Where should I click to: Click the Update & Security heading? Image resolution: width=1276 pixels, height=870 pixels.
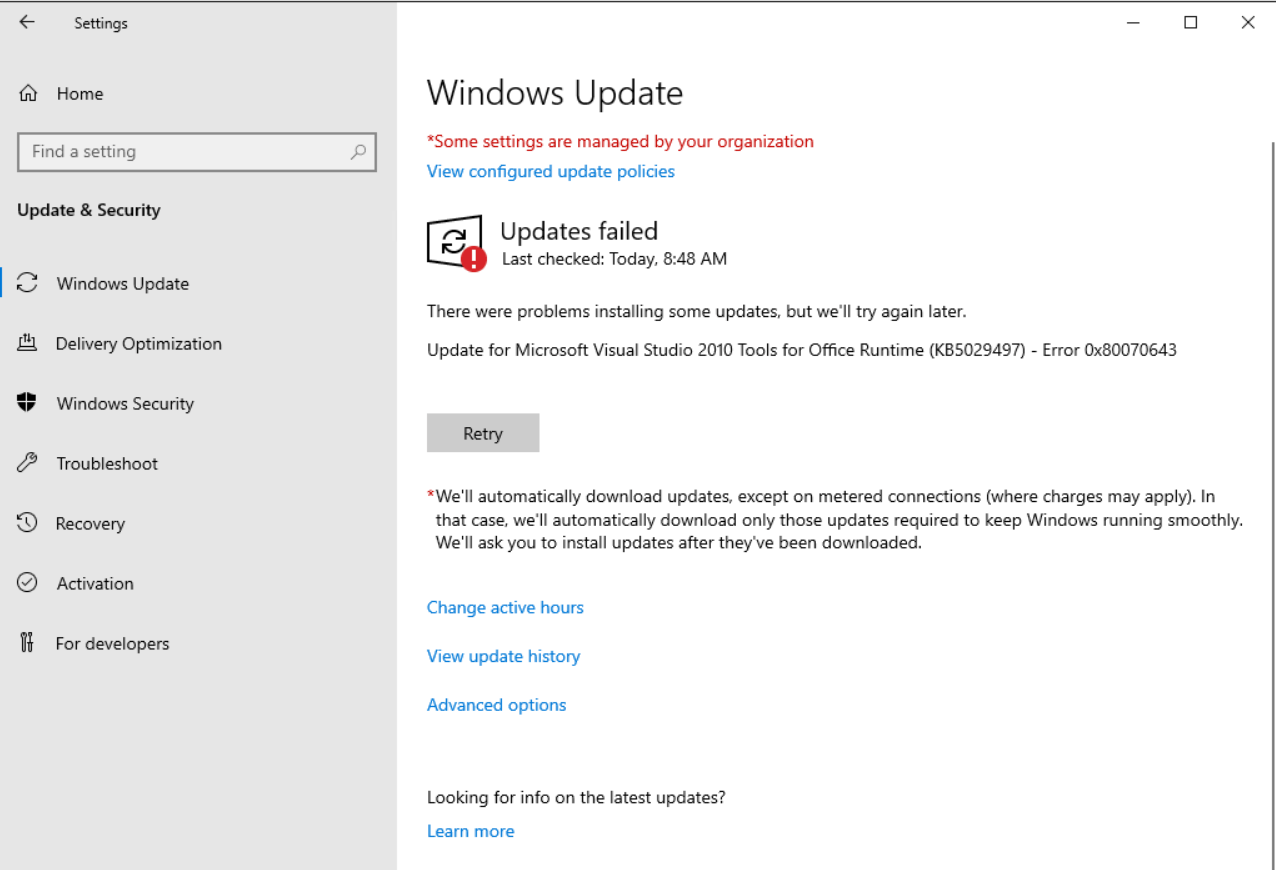tap(89, 210)
